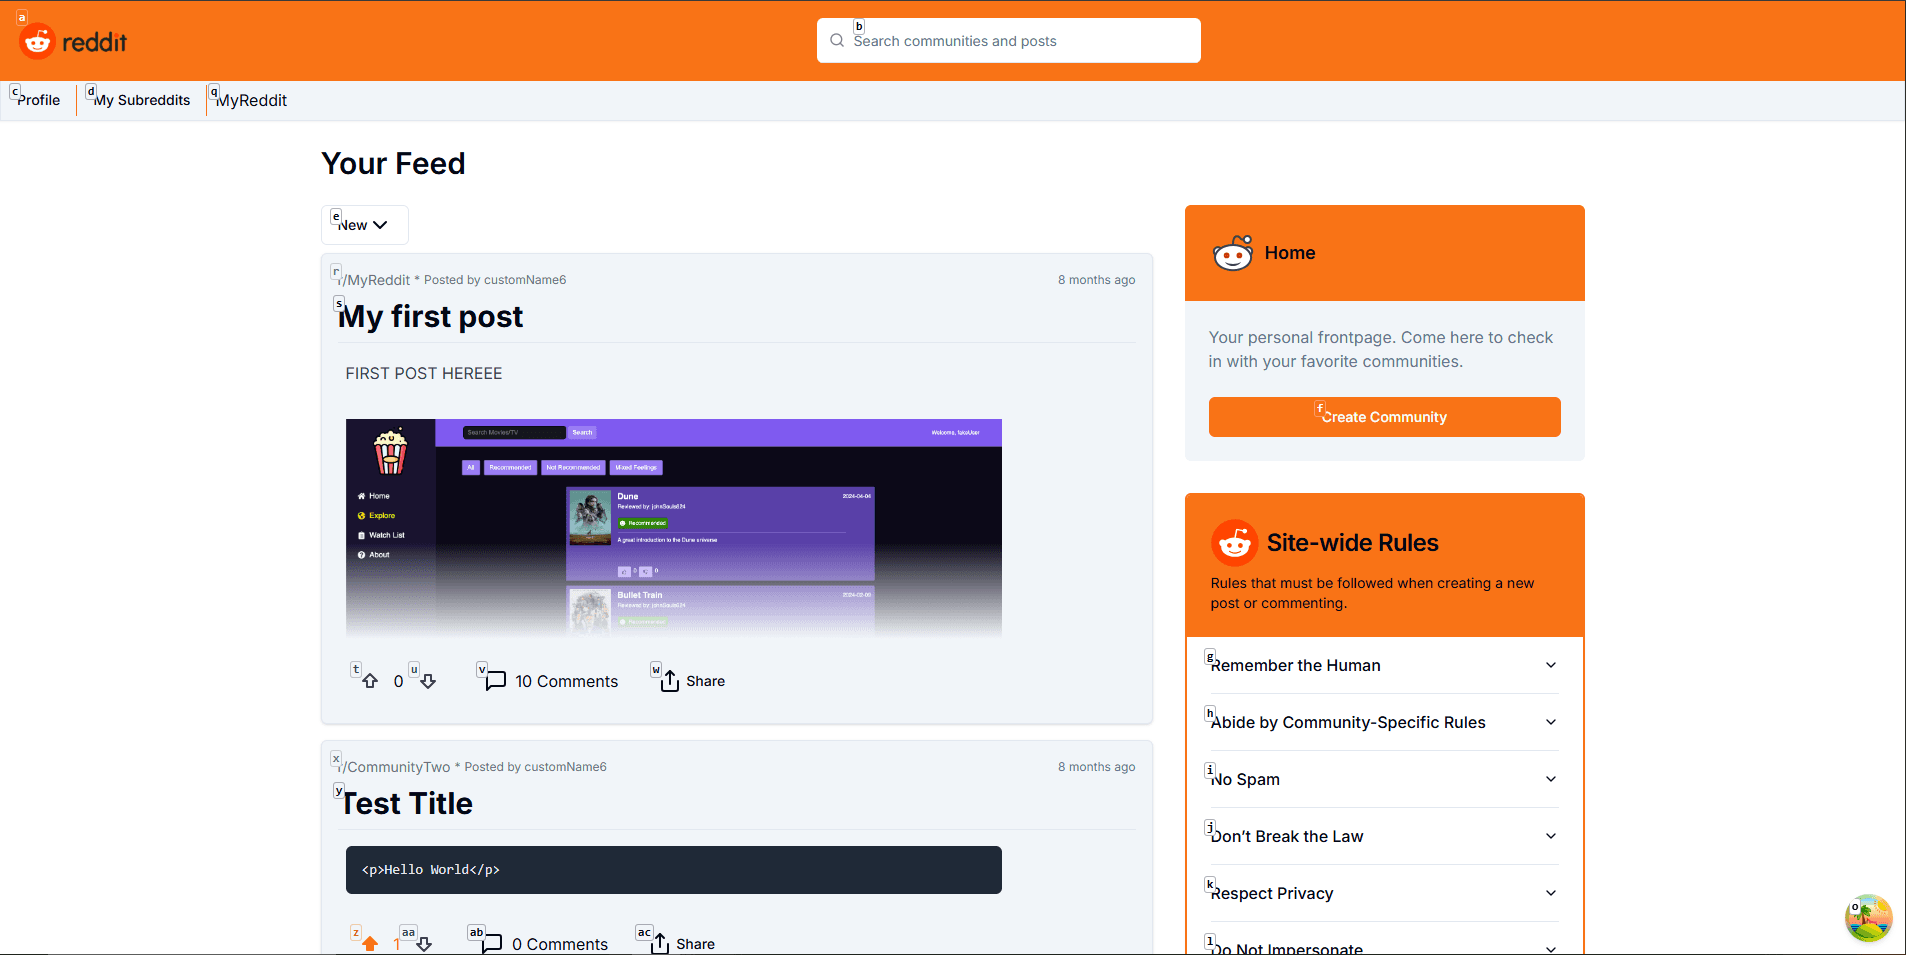
Task: Downvote the 'Test Title' post
Action: pos(424,944)
